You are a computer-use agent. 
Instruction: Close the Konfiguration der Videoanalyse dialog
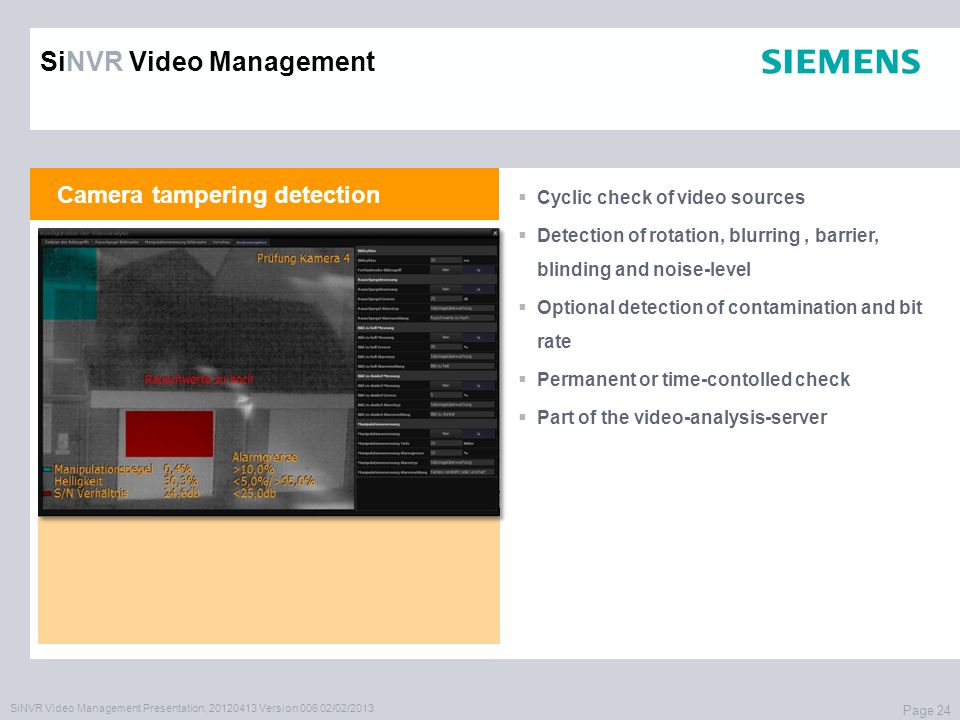point(495,233)
